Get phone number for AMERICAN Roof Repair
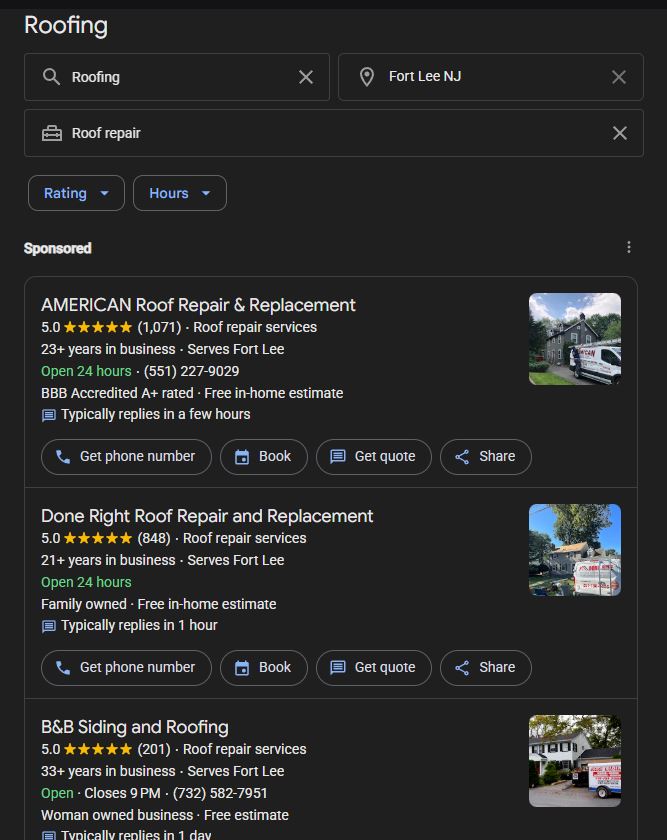 [x=126, y=456]
